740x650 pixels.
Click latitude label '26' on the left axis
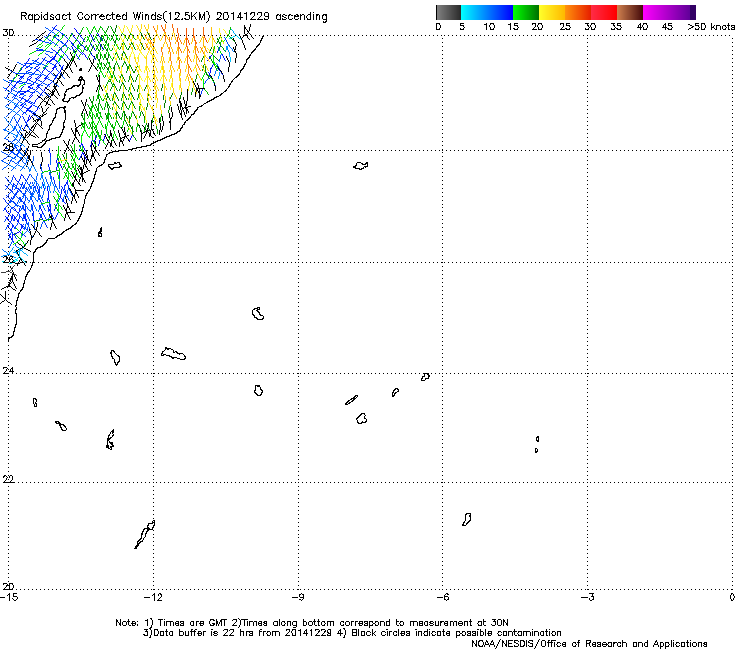click(x=8, y=260)
